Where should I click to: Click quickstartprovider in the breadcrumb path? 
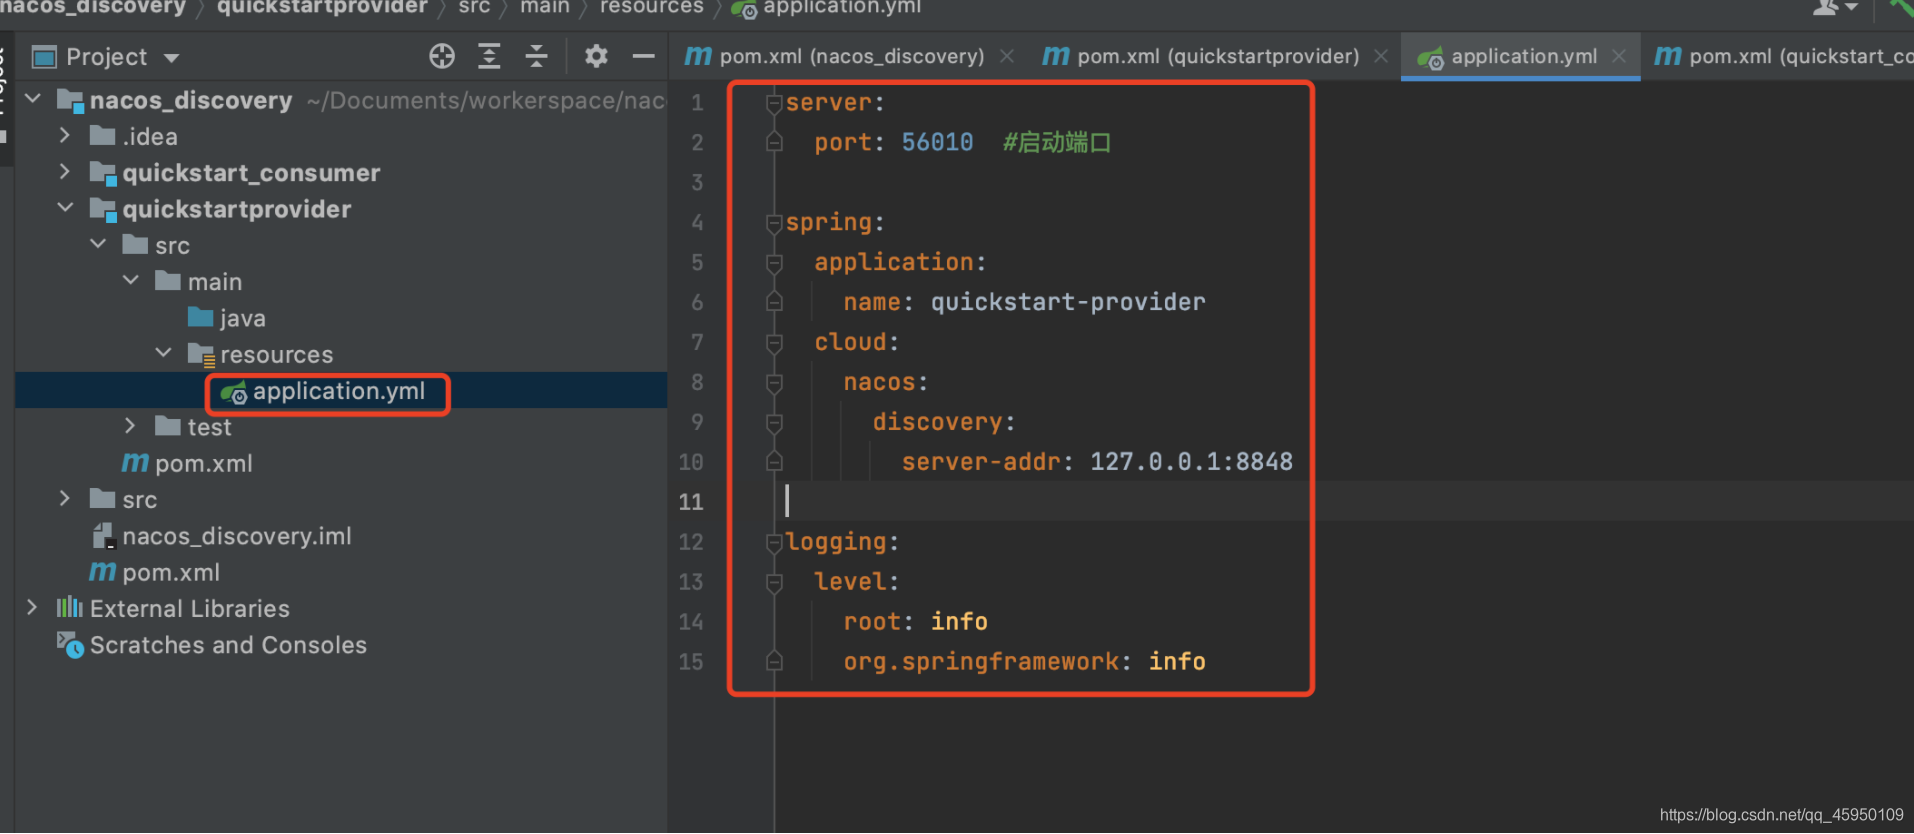tap(322, 7)
